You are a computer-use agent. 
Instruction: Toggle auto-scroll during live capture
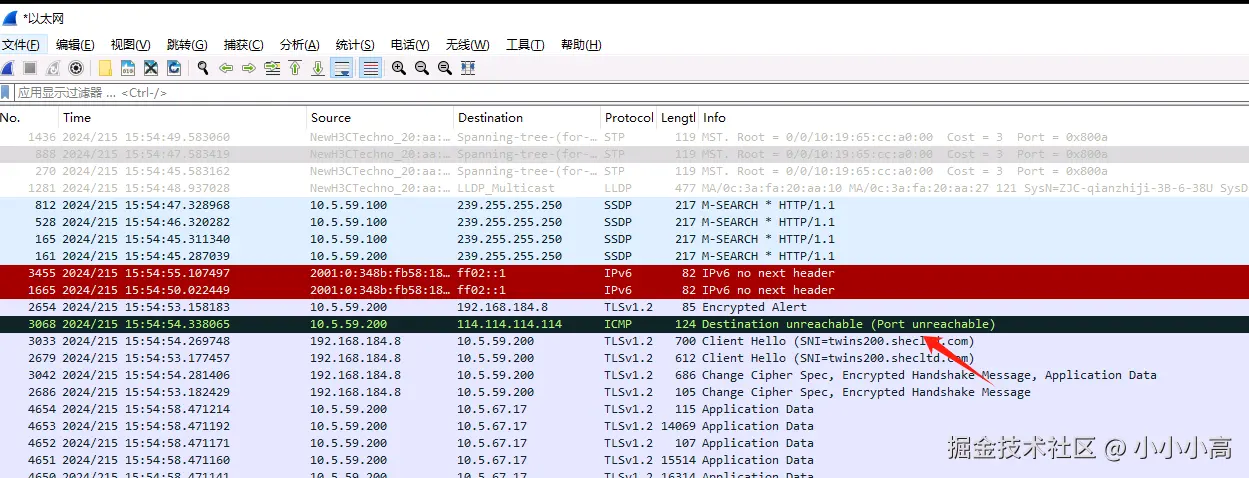[343, 68]
